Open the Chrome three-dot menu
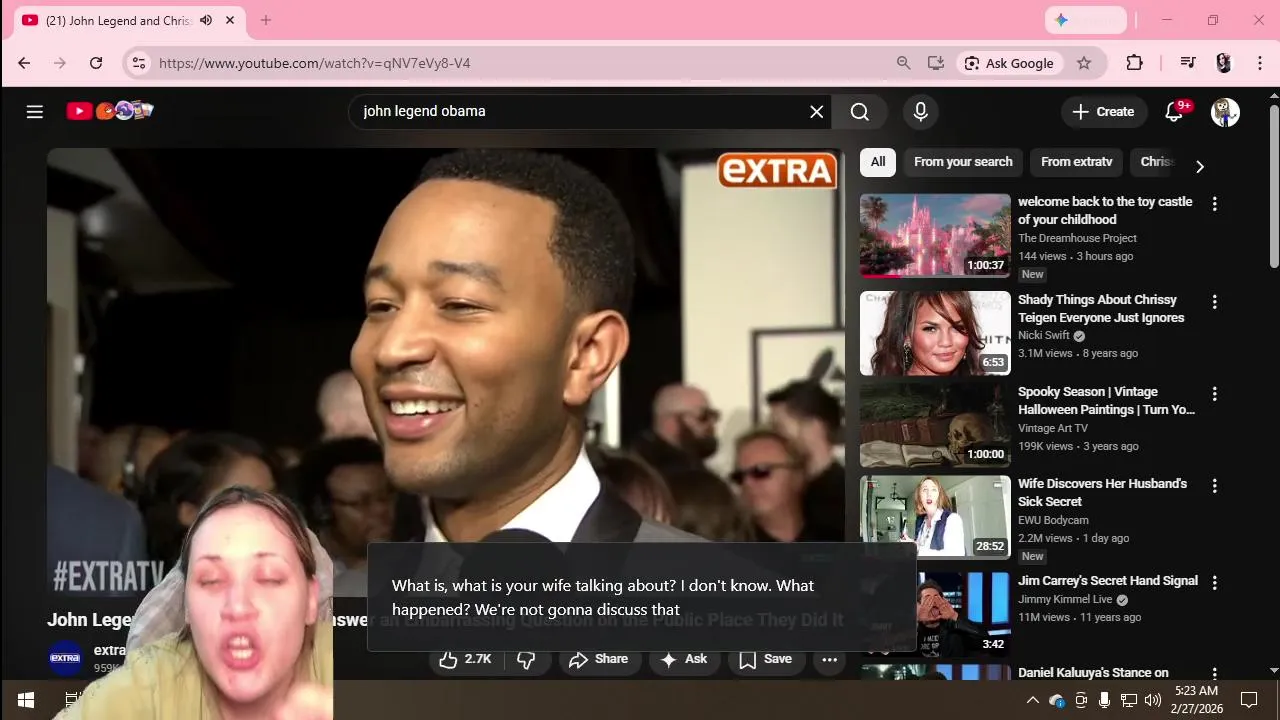1280x720 pixels. click(x=1259, y=63)
